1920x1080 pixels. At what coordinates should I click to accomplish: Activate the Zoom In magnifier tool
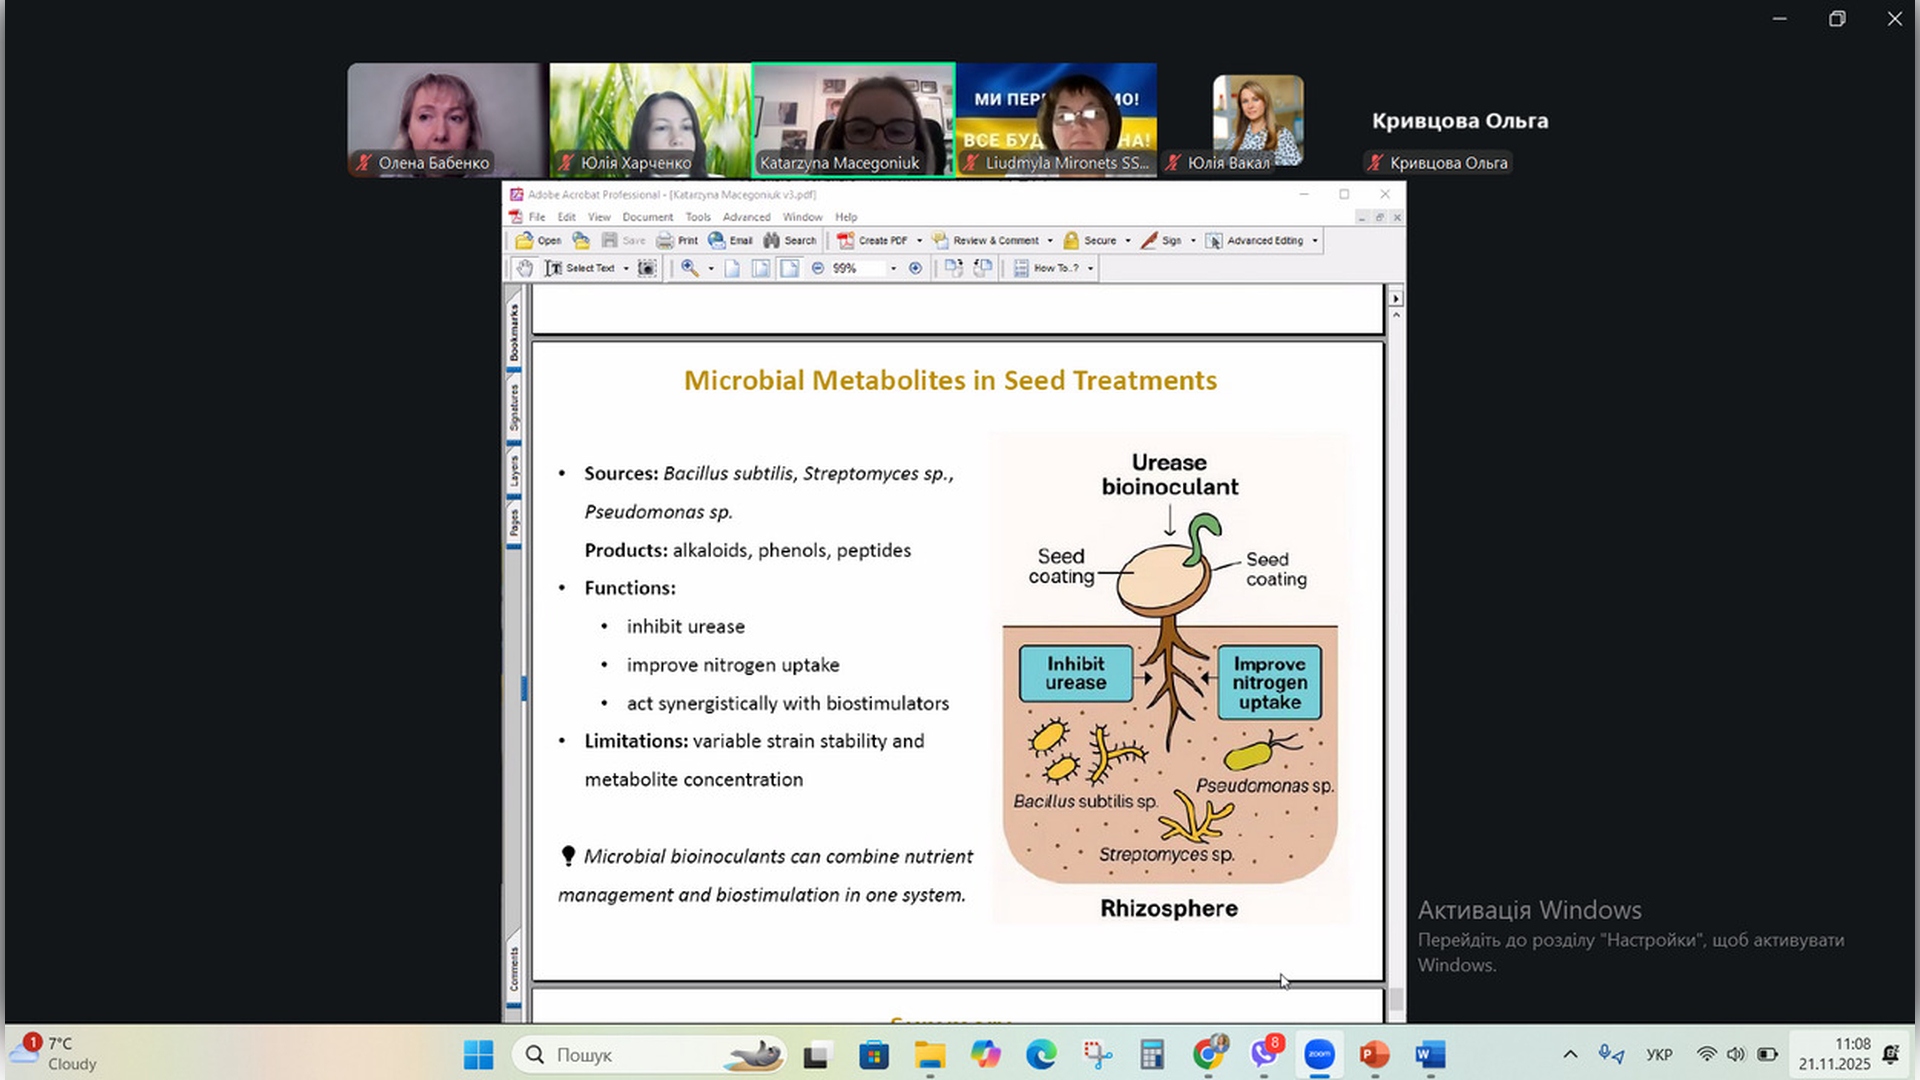click(689, 268)
